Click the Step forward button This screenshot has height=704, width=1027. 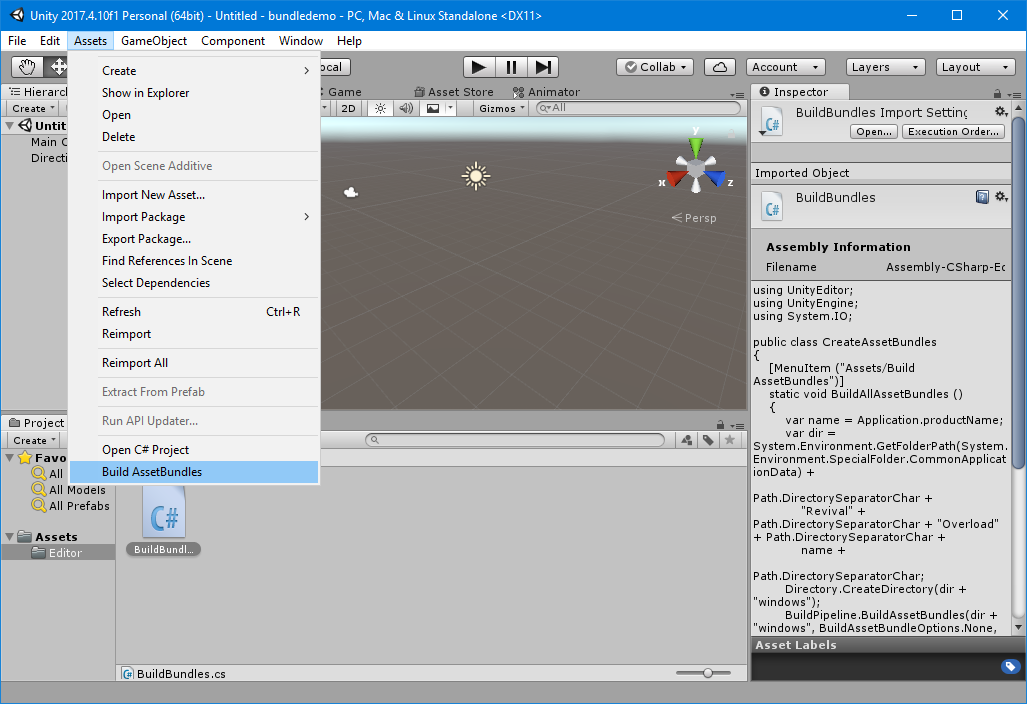pyautogui.click(x=543, y=67)
